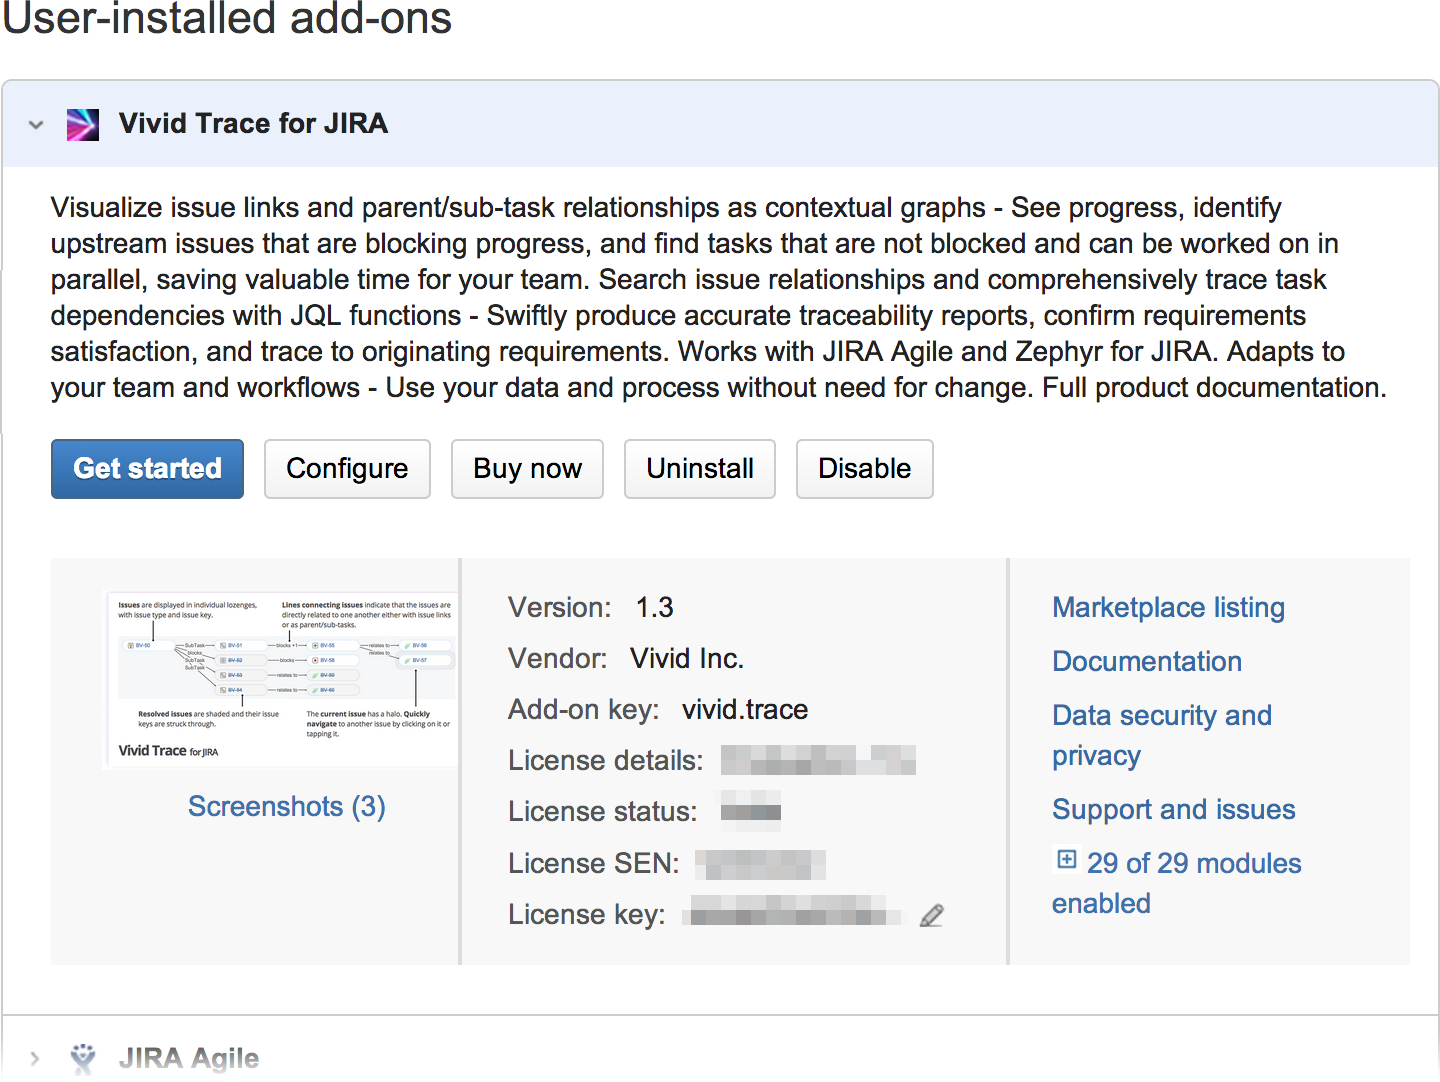Click the User-installed add-ons heading
Viewport: 1440px width, 1082px height.
pos(227,18)
